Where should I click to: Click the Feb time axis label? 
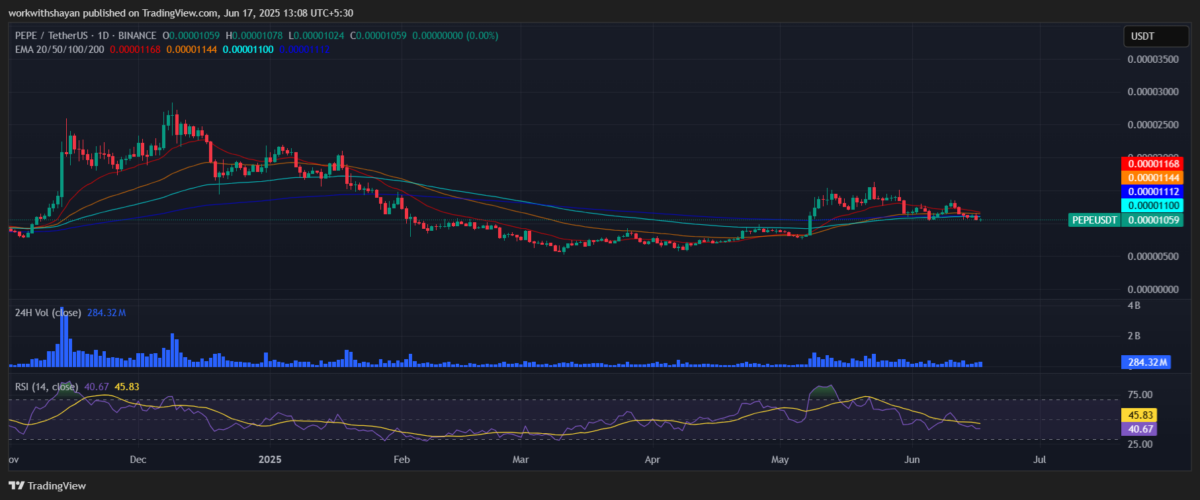[403, 459]
